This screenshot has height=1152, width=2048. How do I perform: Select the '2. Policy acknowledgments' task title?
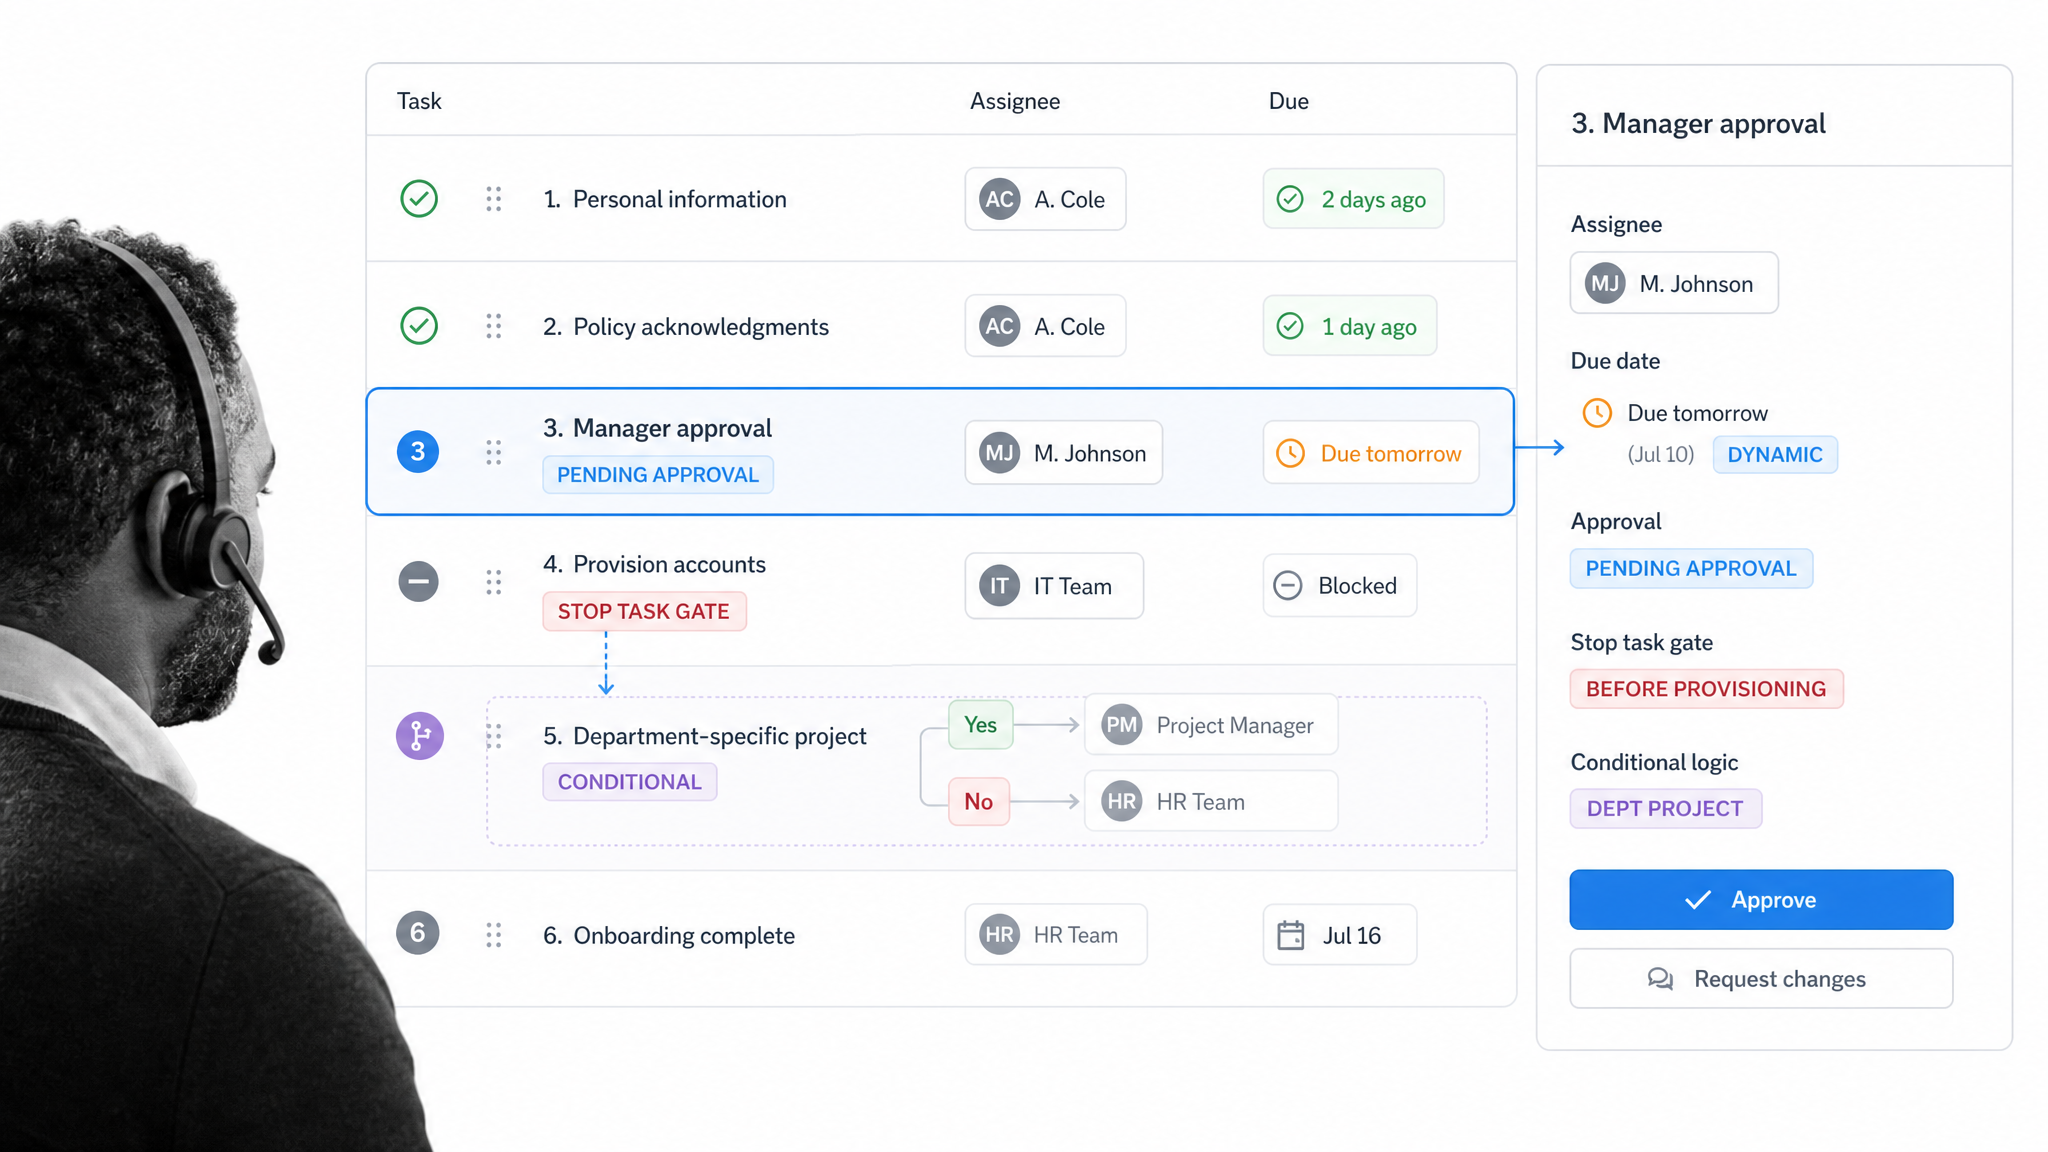[686, 327]
